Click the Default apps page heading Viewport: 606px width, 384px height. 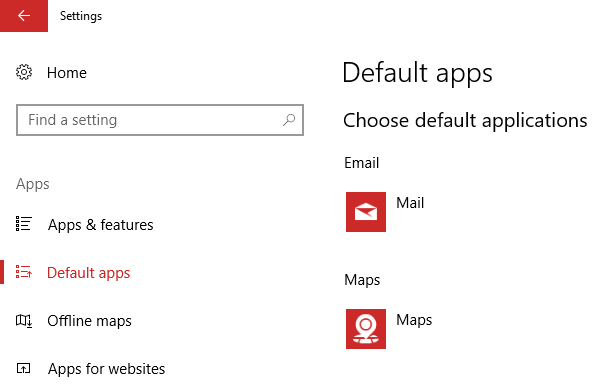[x=417, y=73]
